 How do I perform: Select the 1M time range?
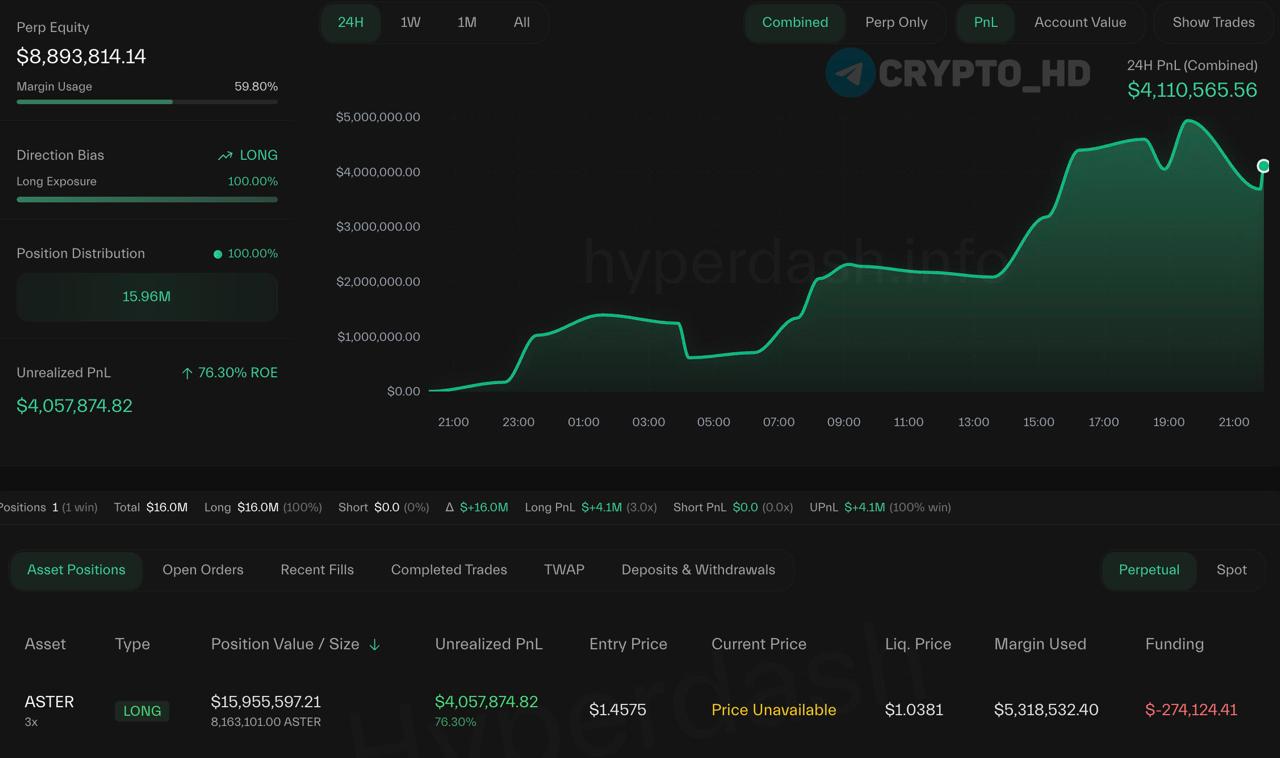467,22
